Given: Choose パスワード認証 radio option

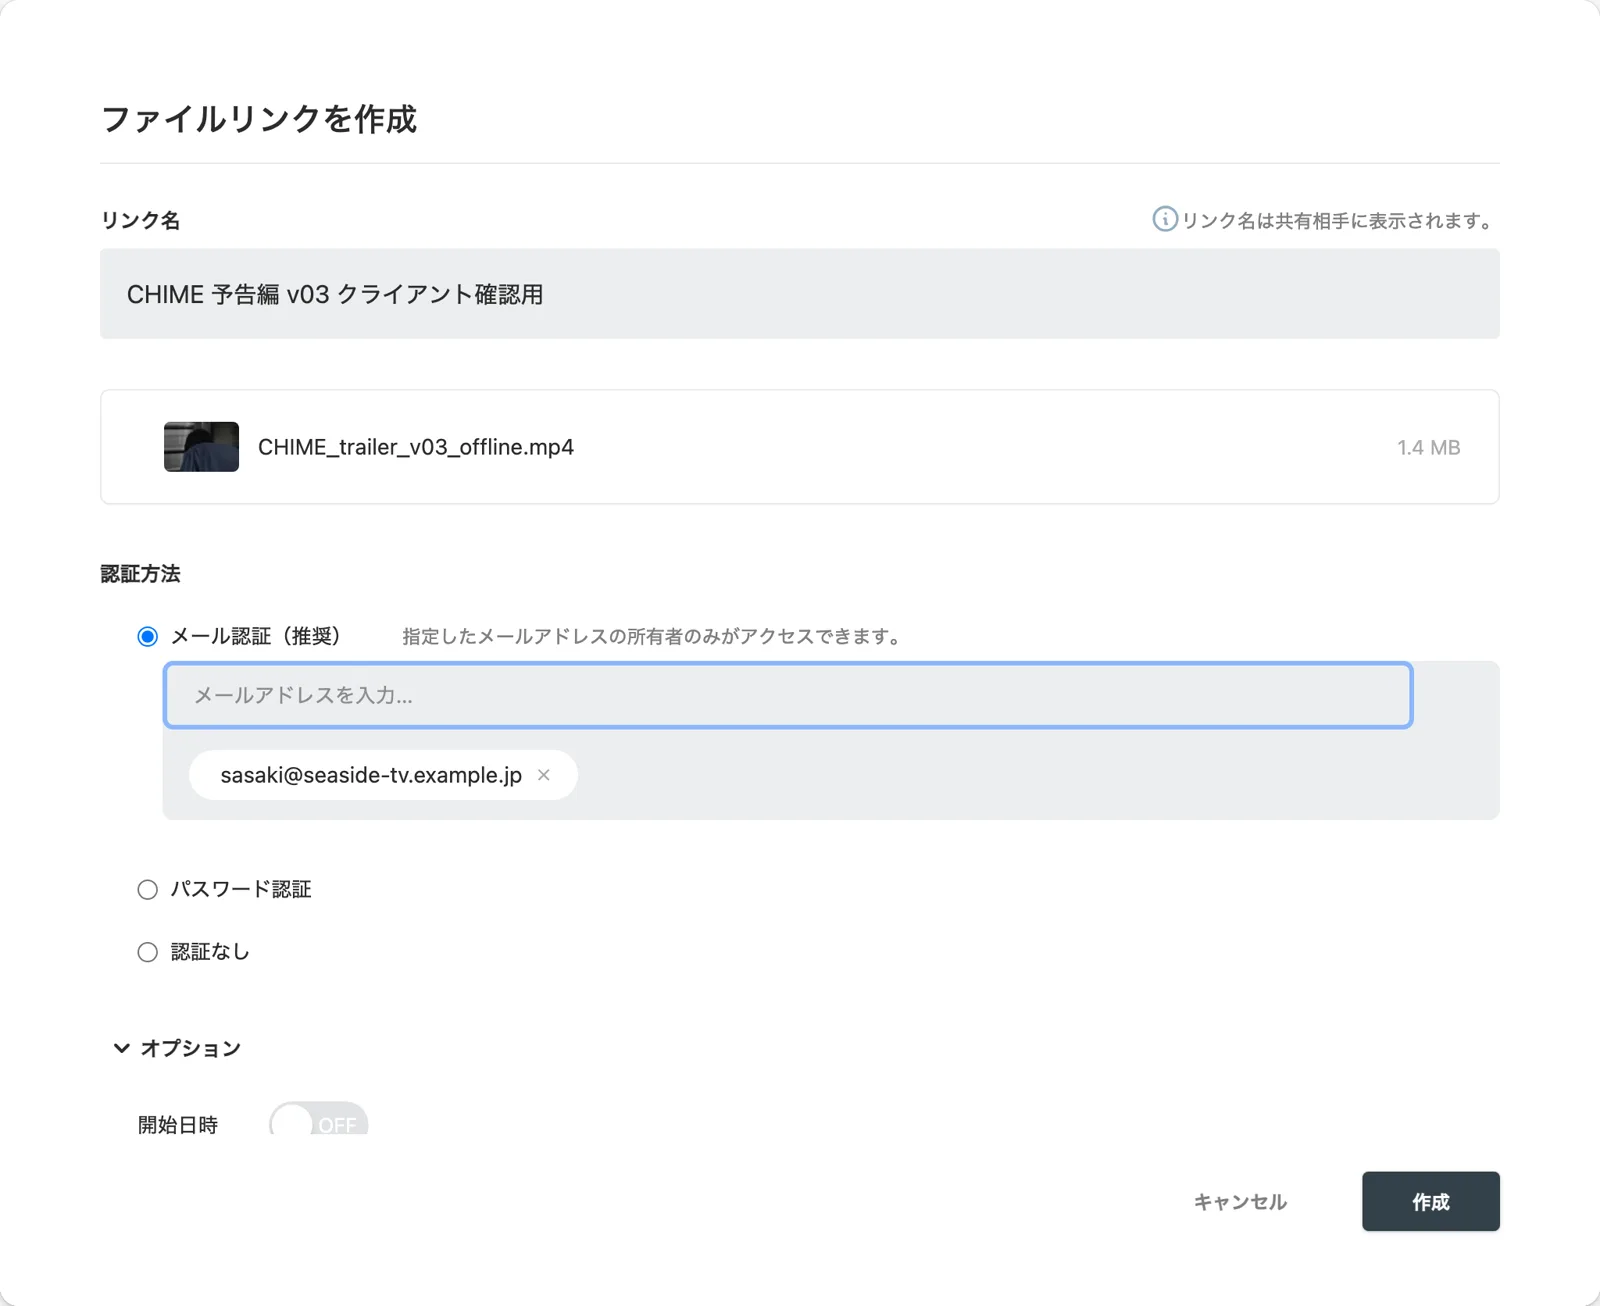Looking at the screenshot, I should pos(147,890).
